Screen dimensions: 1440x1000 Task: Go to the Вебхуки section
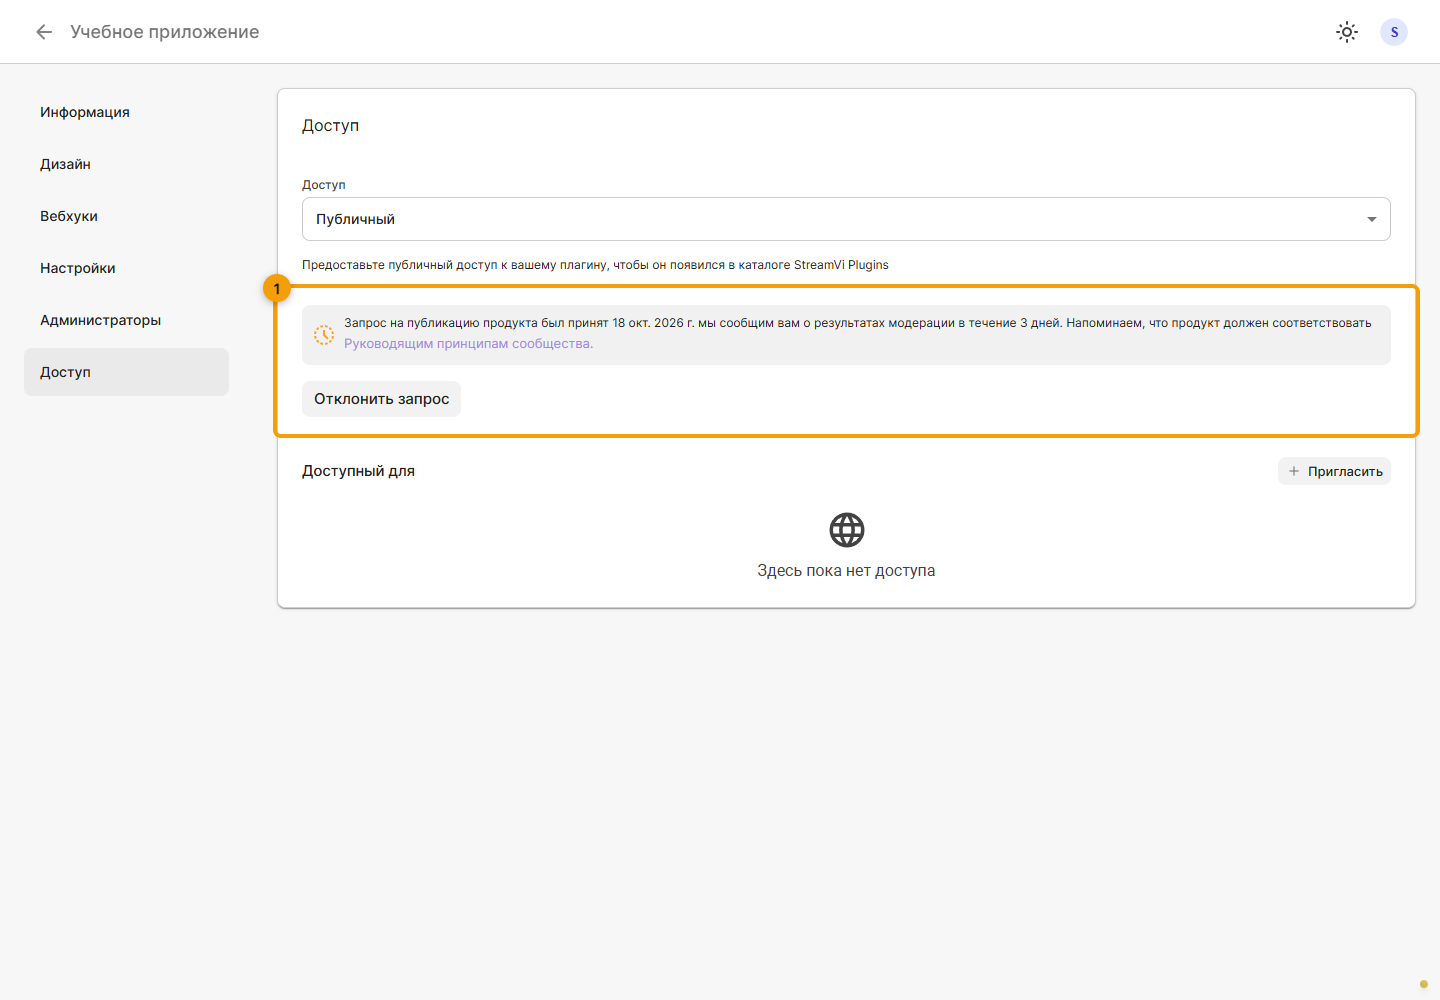click(x=126, y=216)
